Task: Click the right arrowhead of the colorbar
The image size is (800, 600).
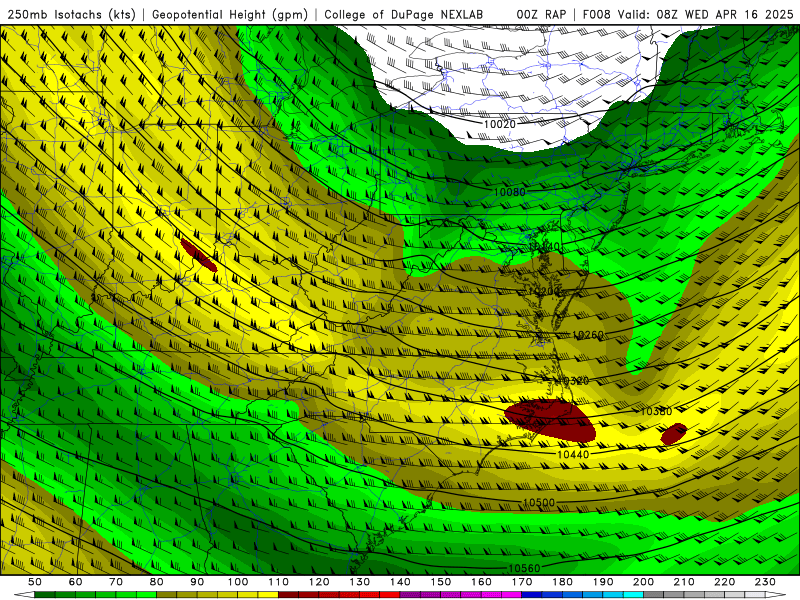Action: [776, 595]
